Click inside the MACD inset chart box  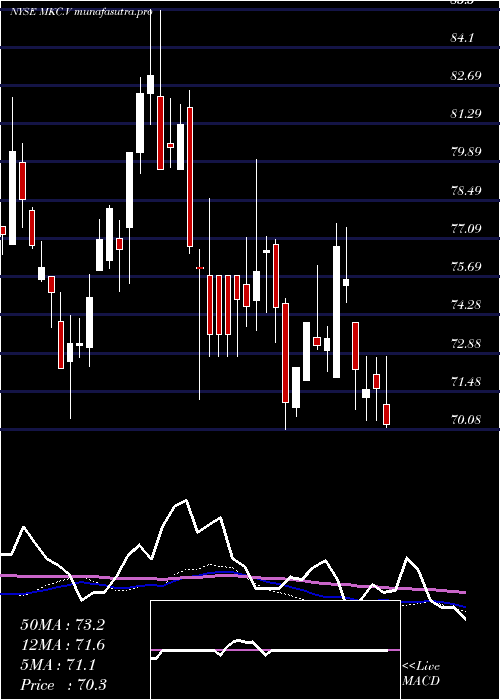pos(275,650)
